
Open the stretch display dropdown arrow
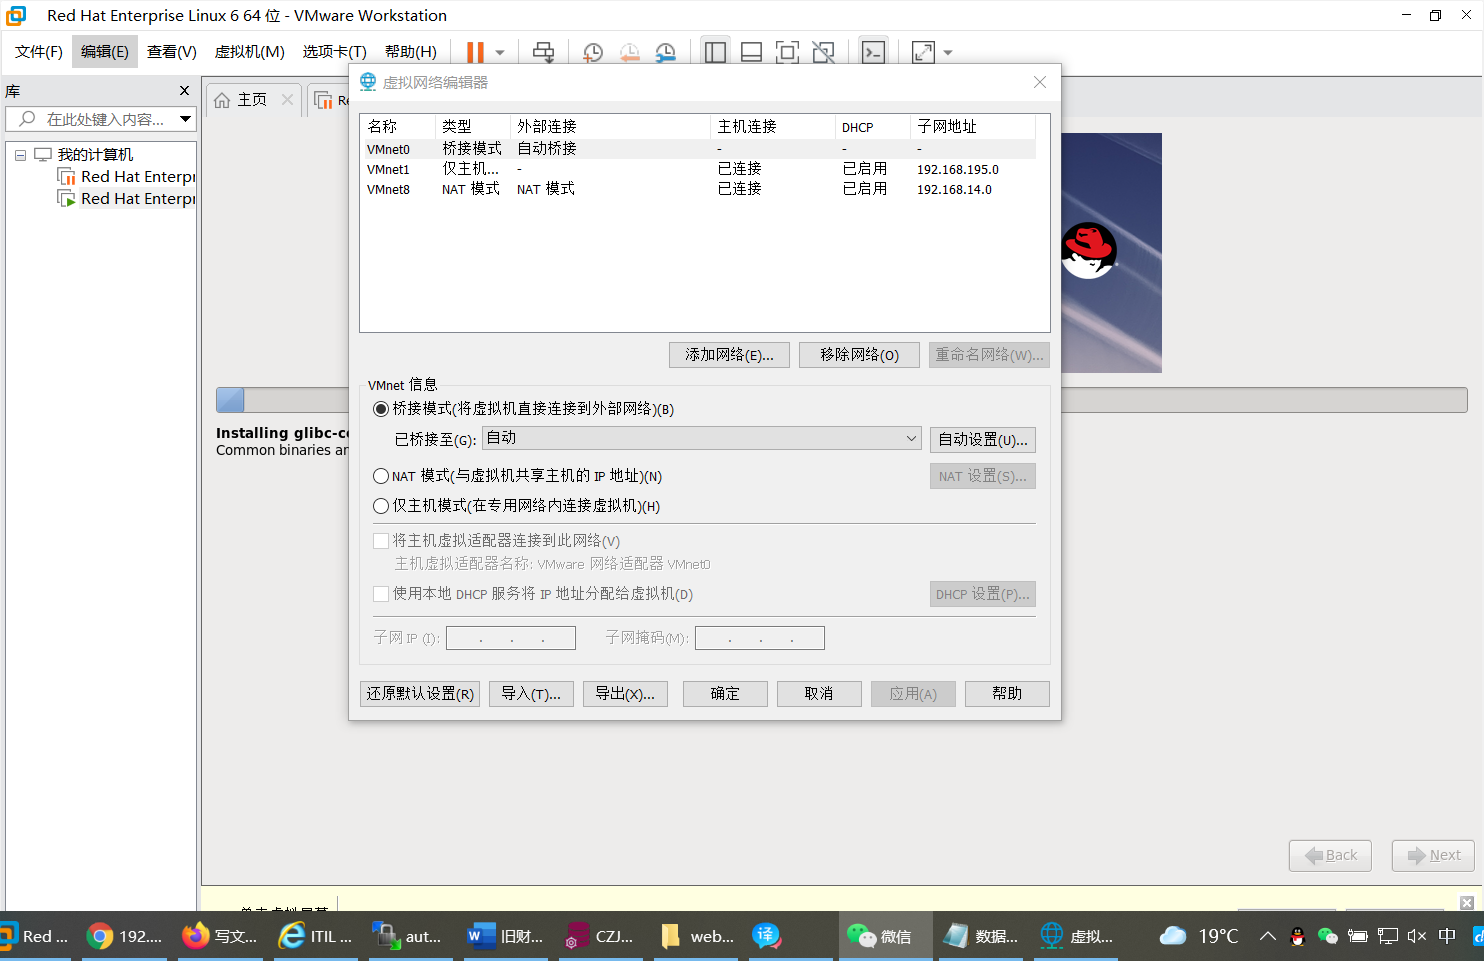pos(948,52)
